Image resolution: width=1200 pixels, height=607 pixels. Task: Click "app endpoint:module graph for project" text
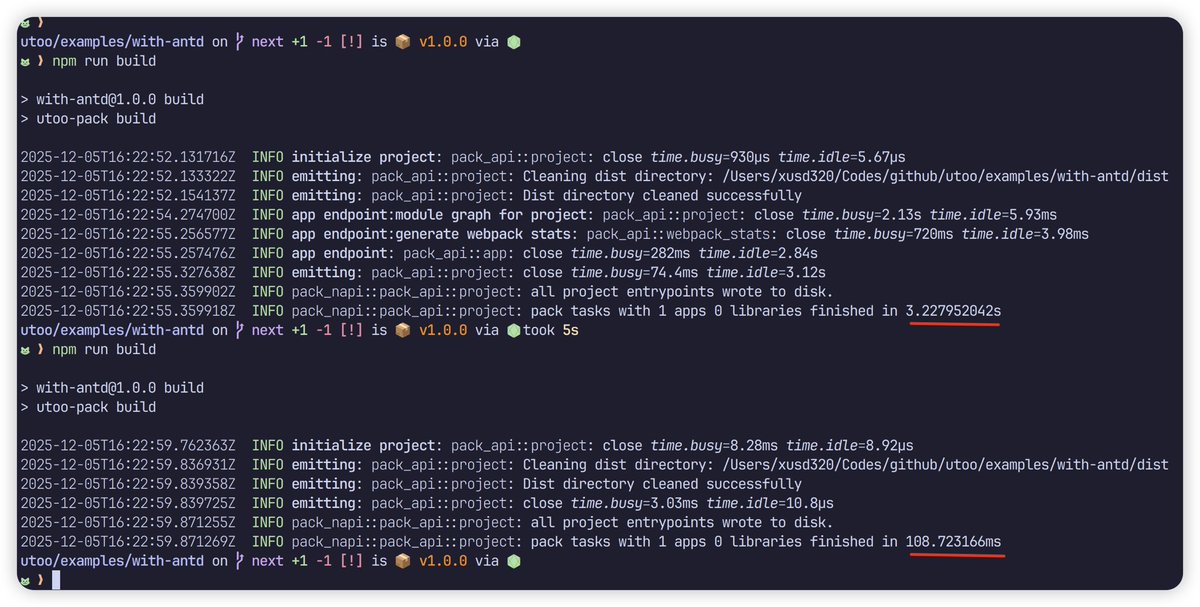[440, 215]
